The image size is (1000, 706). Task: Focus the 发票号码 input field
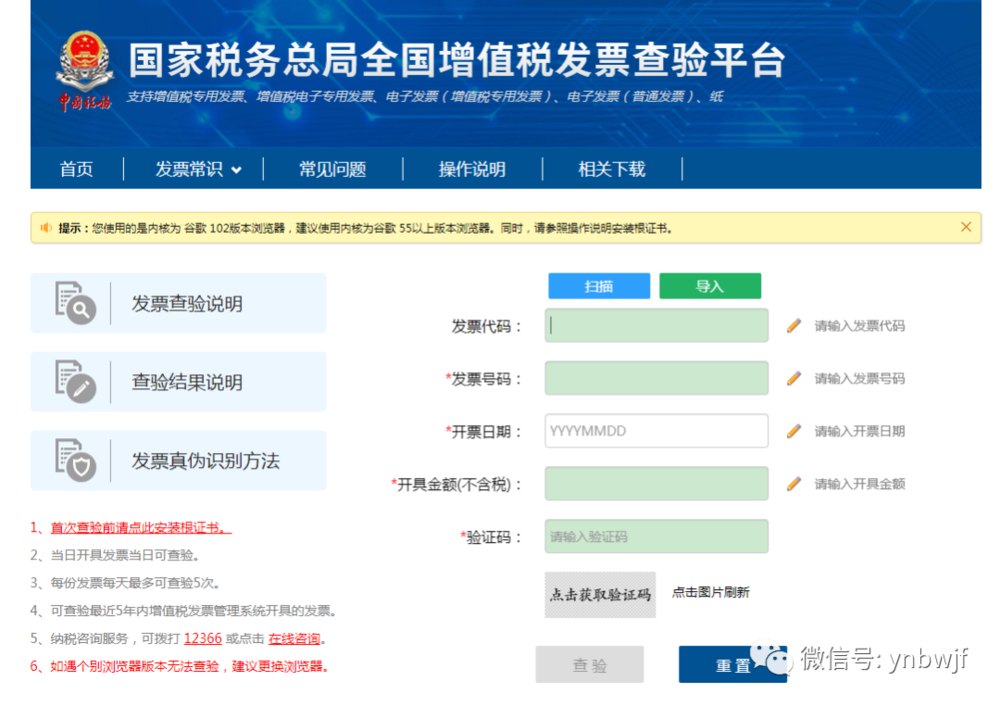pyautogui.click(x=656, y=378)
